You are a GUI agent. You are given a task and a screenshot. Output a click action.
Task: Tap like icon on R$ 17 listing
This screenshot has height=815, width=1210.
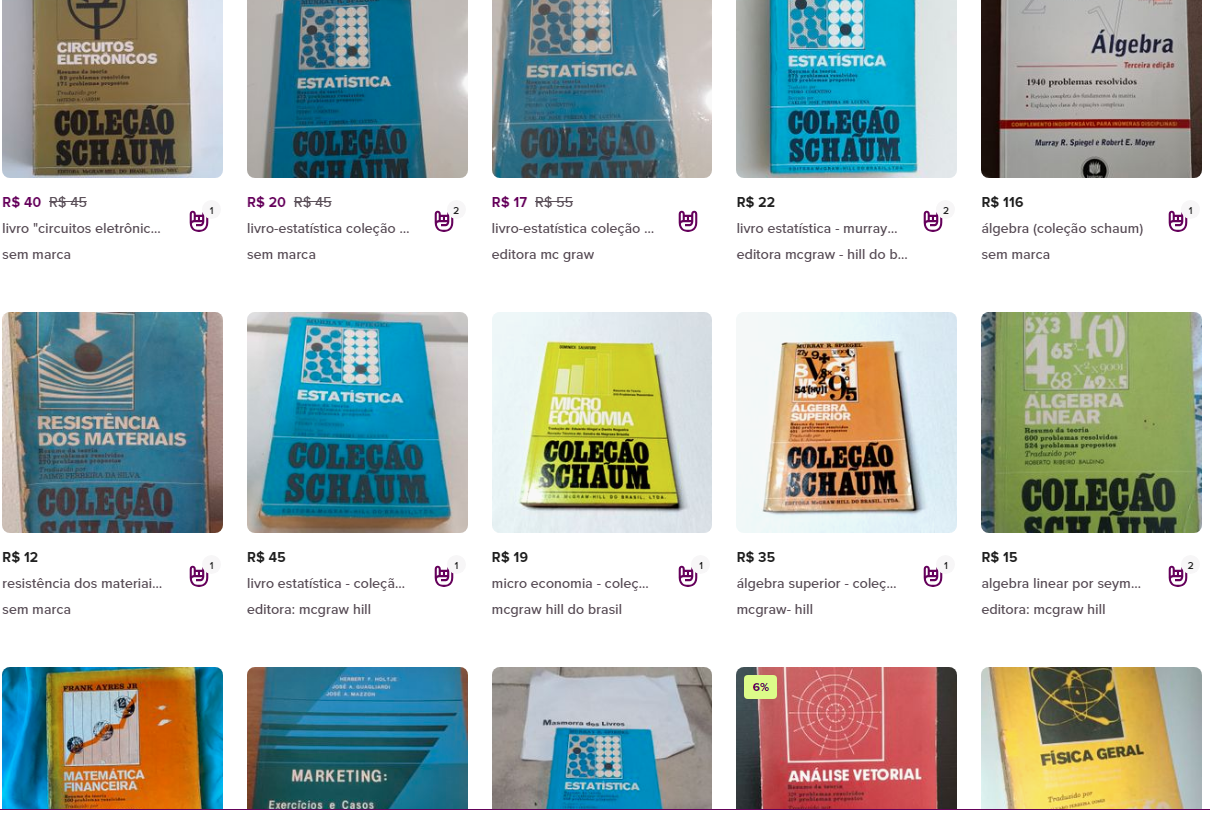click(688, 221)
